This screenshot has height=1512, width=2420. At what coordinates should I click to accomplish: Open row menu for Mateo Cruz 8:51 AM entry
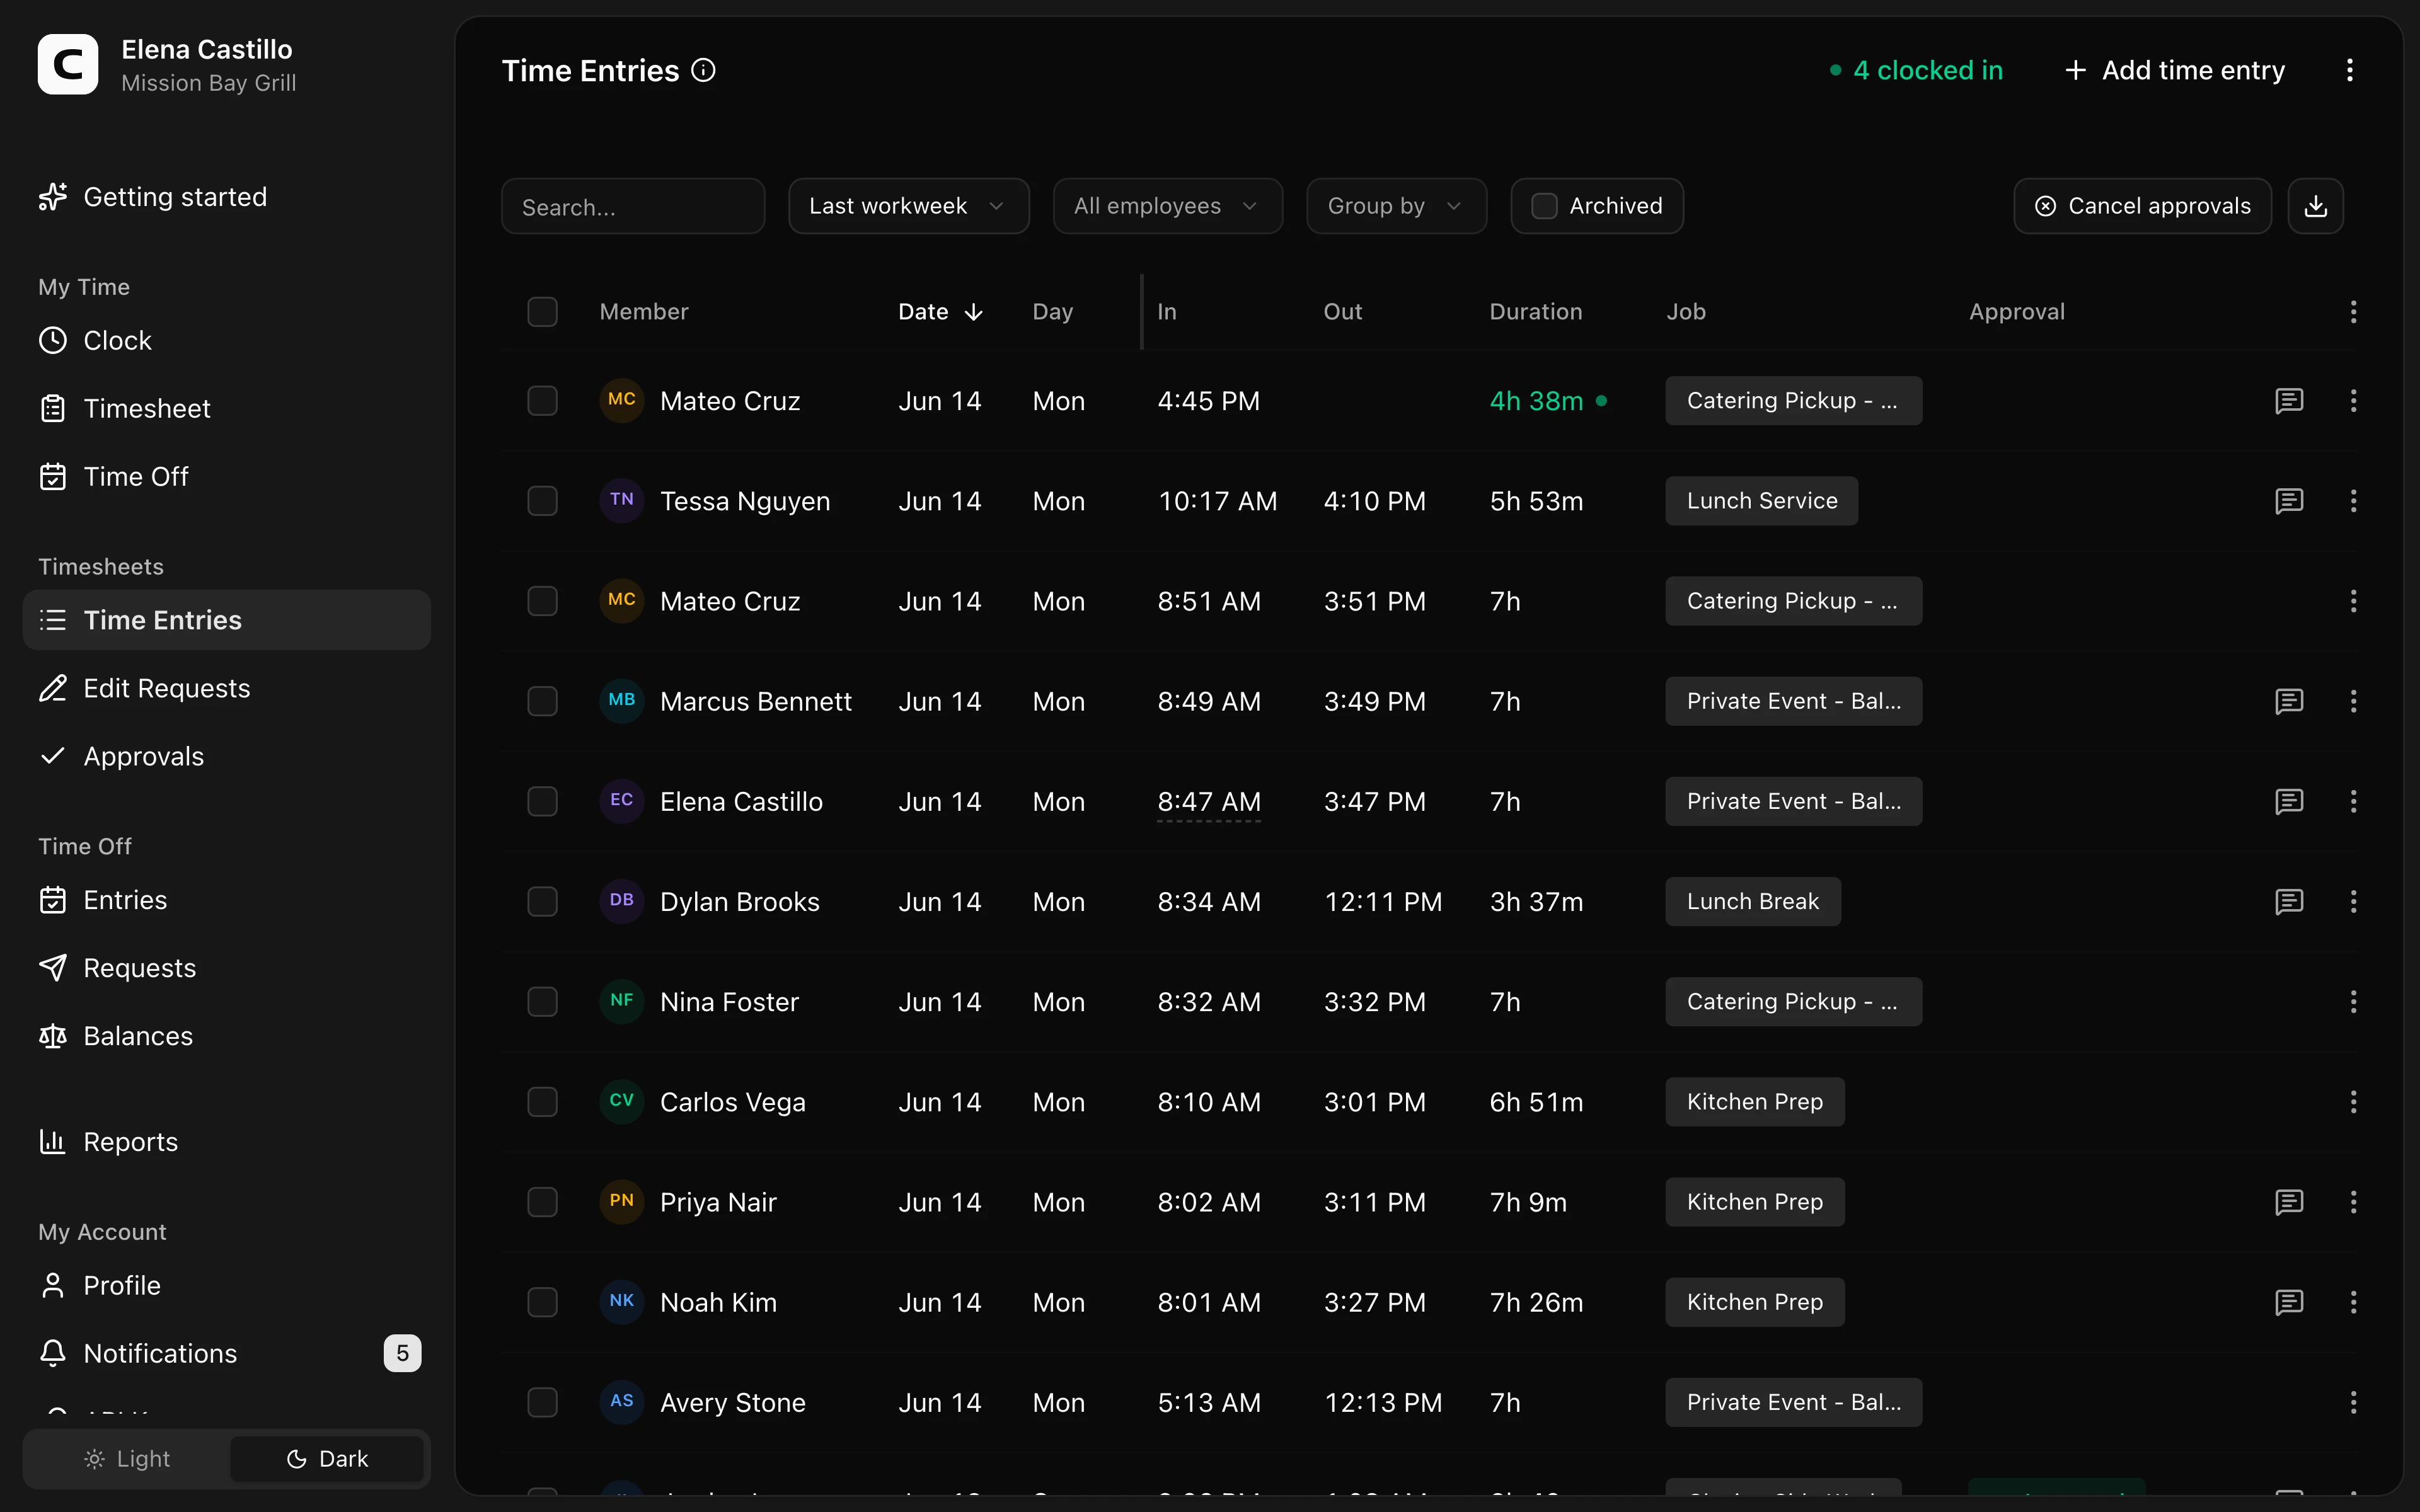tap(2353, 601)
